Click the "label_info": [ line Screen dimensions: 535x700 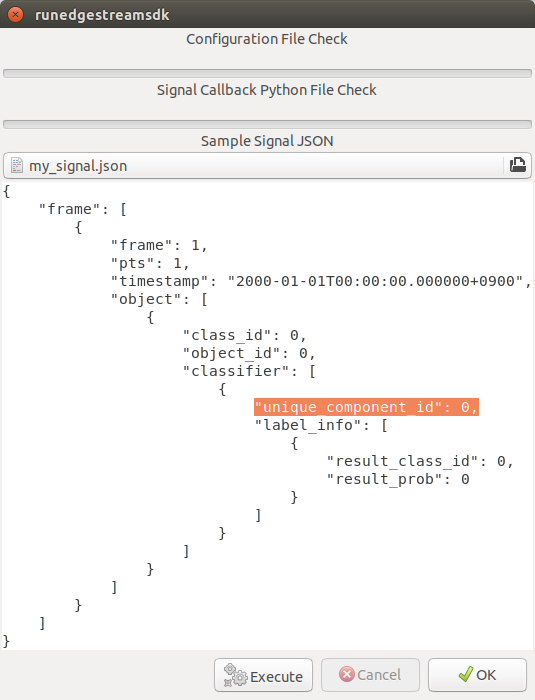click(x=321, y=425)
